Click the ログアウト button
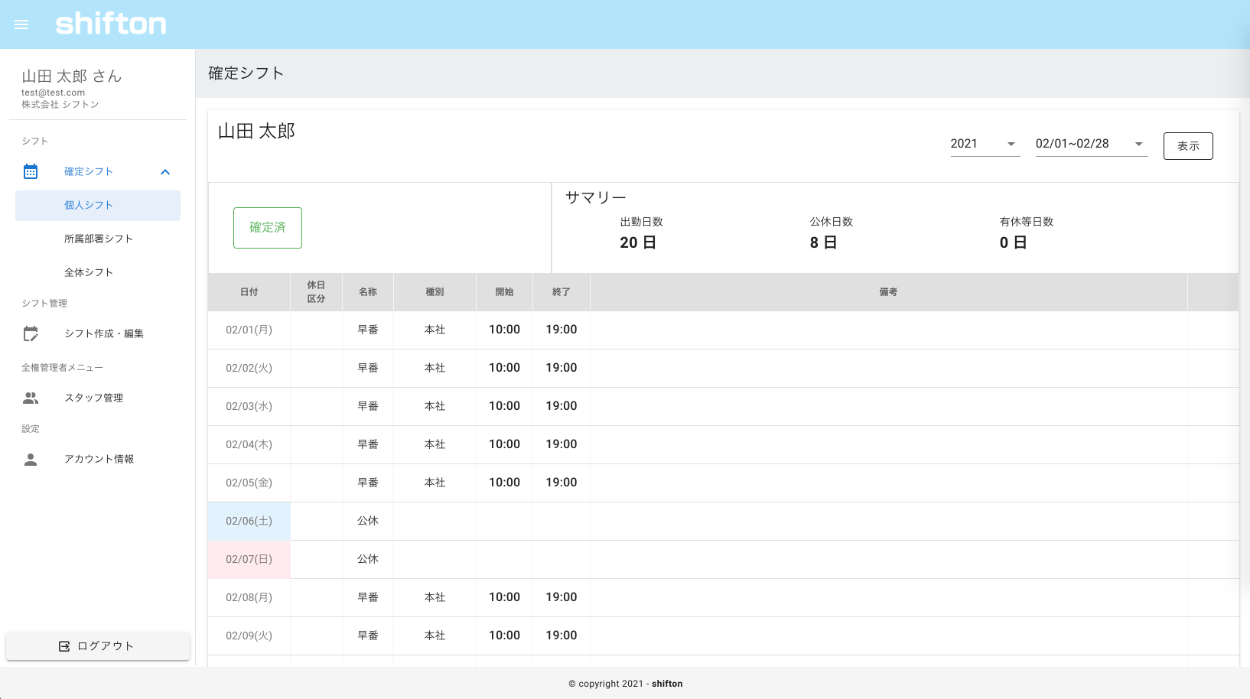This screenshot has width=1250, height=699. point(98,646)
